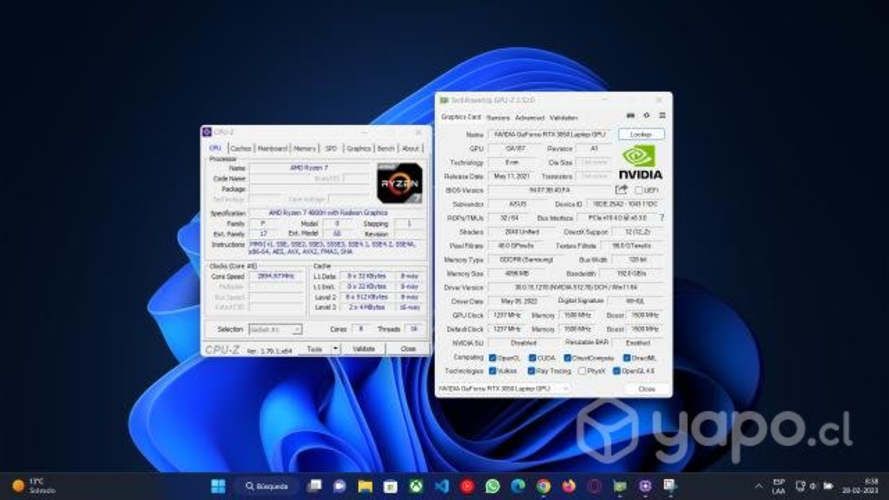Open the Chat app on the taskbar
889x500 pixels.
pos(340,486)
